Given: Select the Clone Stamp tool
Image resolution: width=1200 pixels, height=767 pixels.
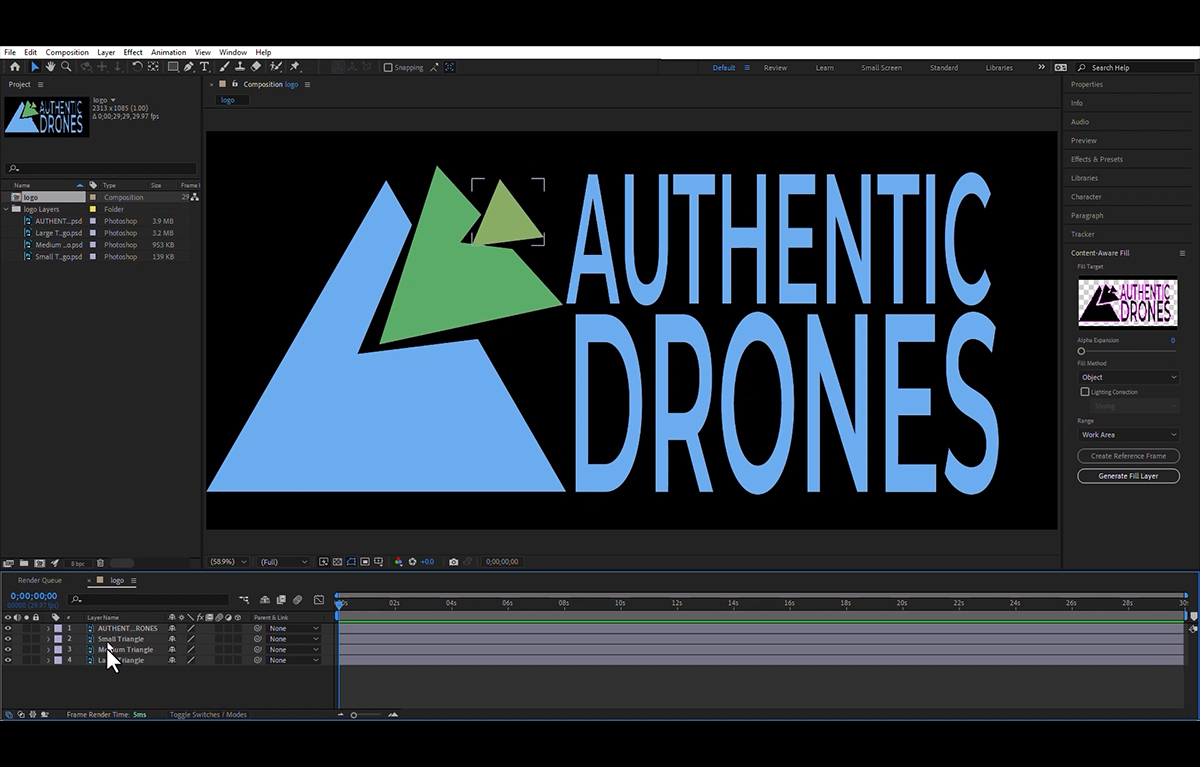Looking at the screenshot, I should click(240, 67).
